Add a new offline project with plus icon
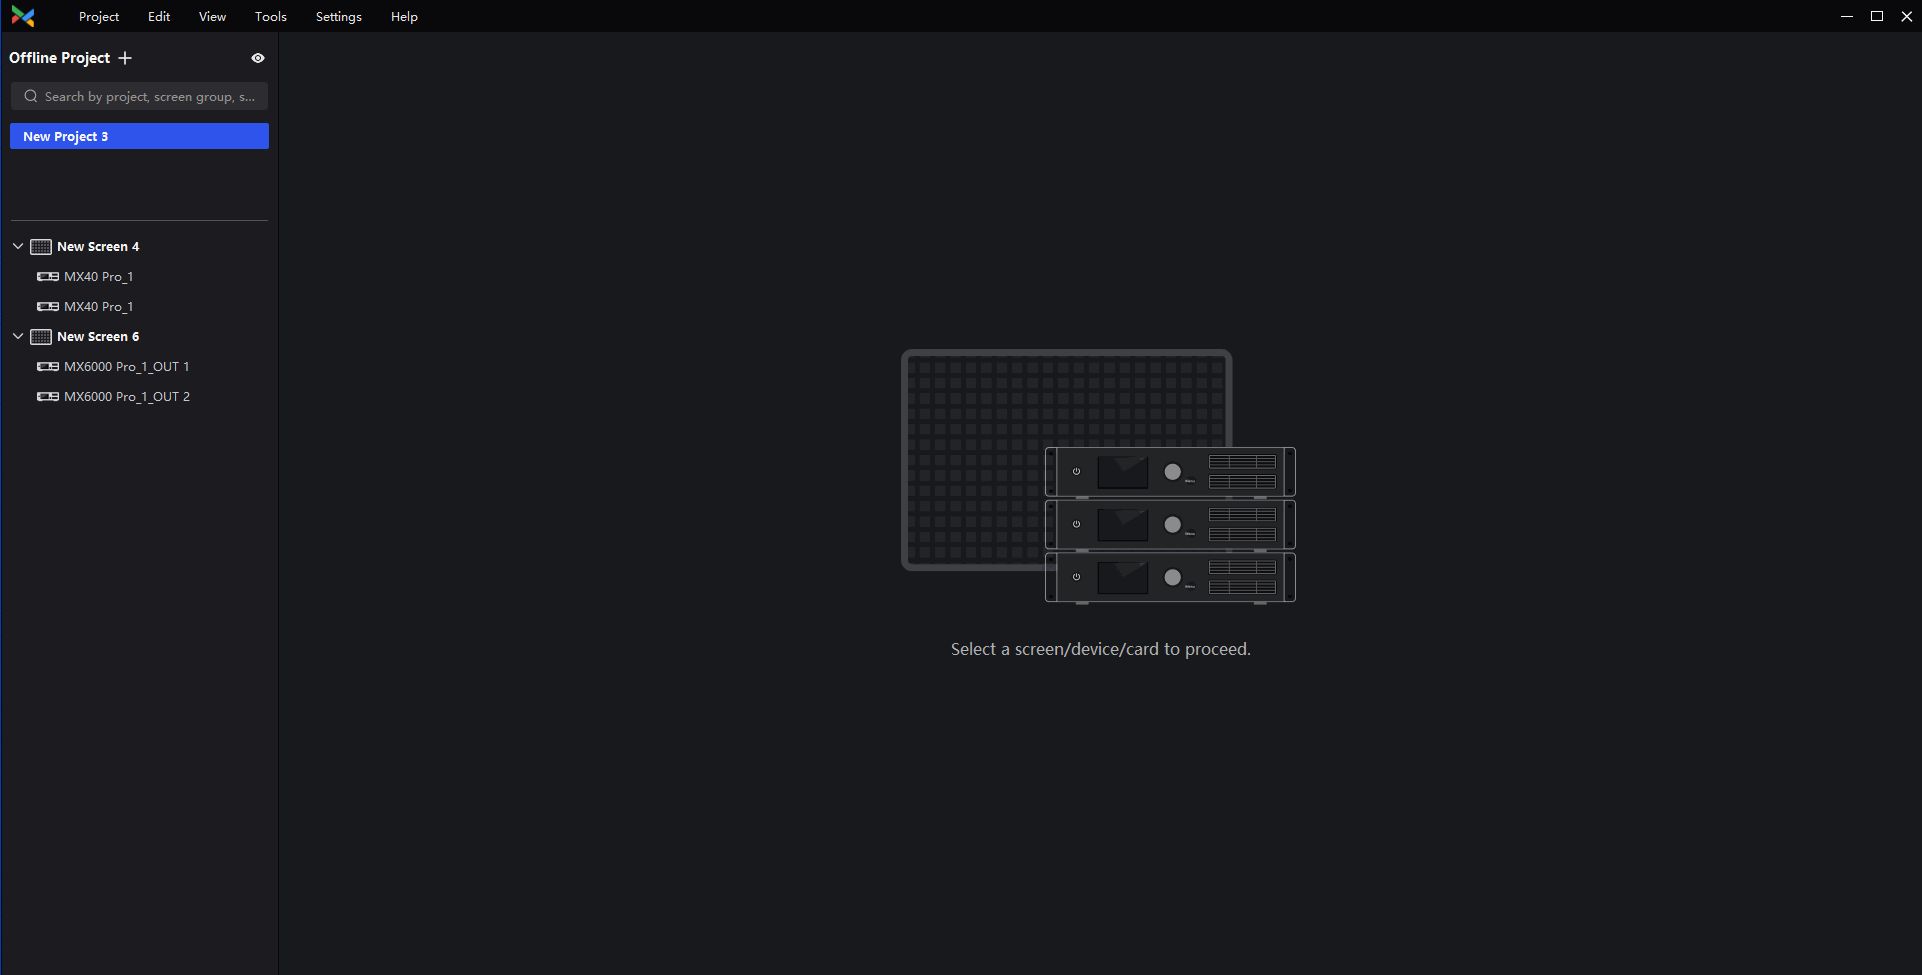Image resolution: width=1922 pixels, height=975 pixels. [125, 58]
